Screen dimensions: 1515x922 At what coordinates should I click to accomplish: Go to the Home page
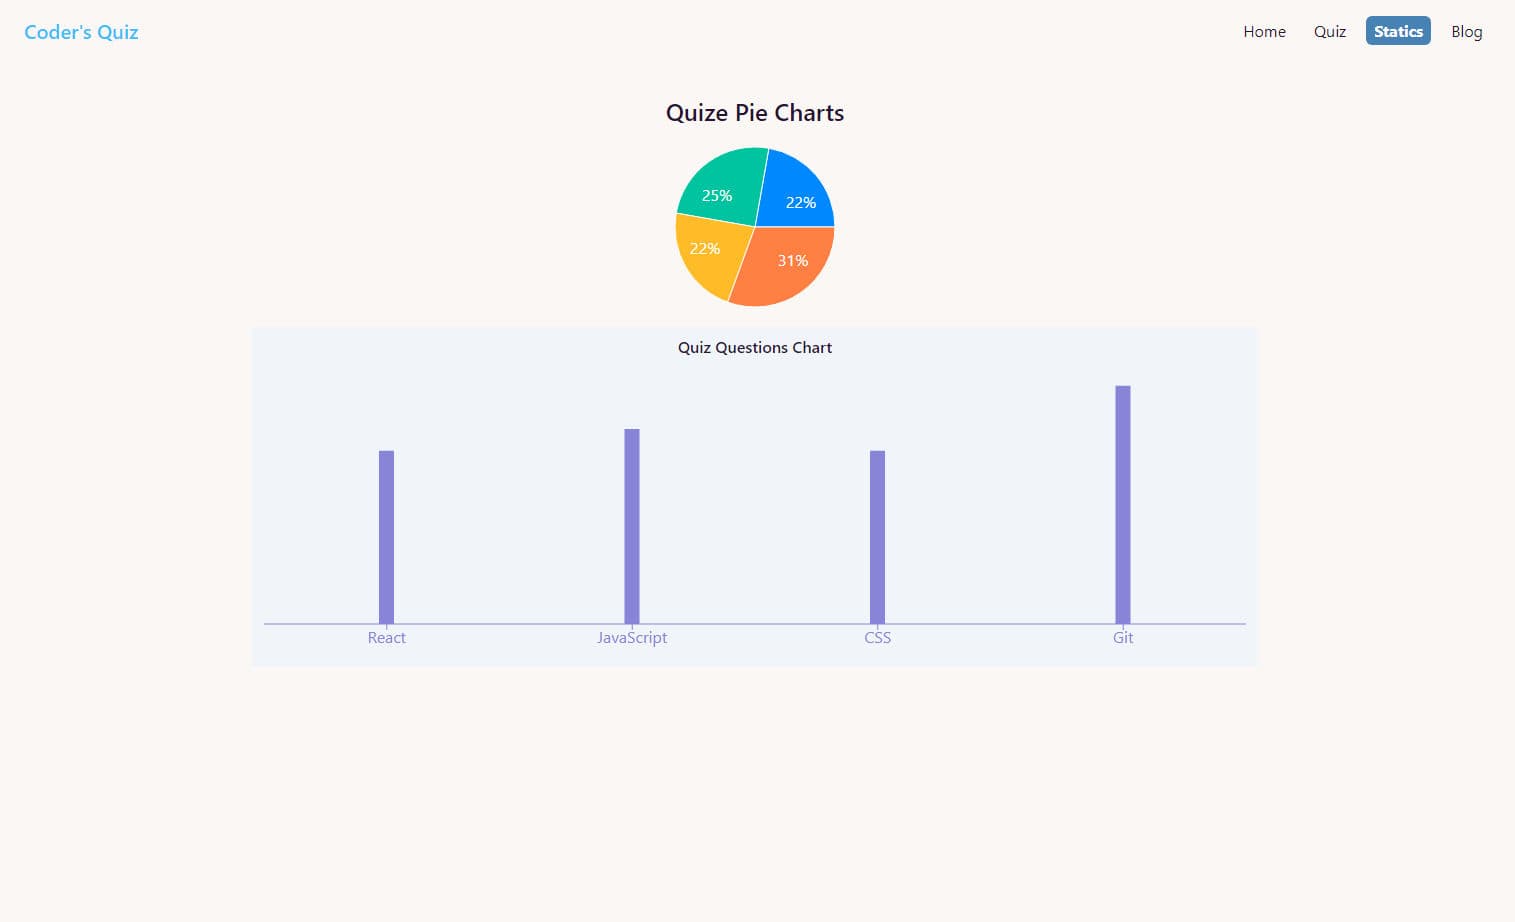point(1264,32)
